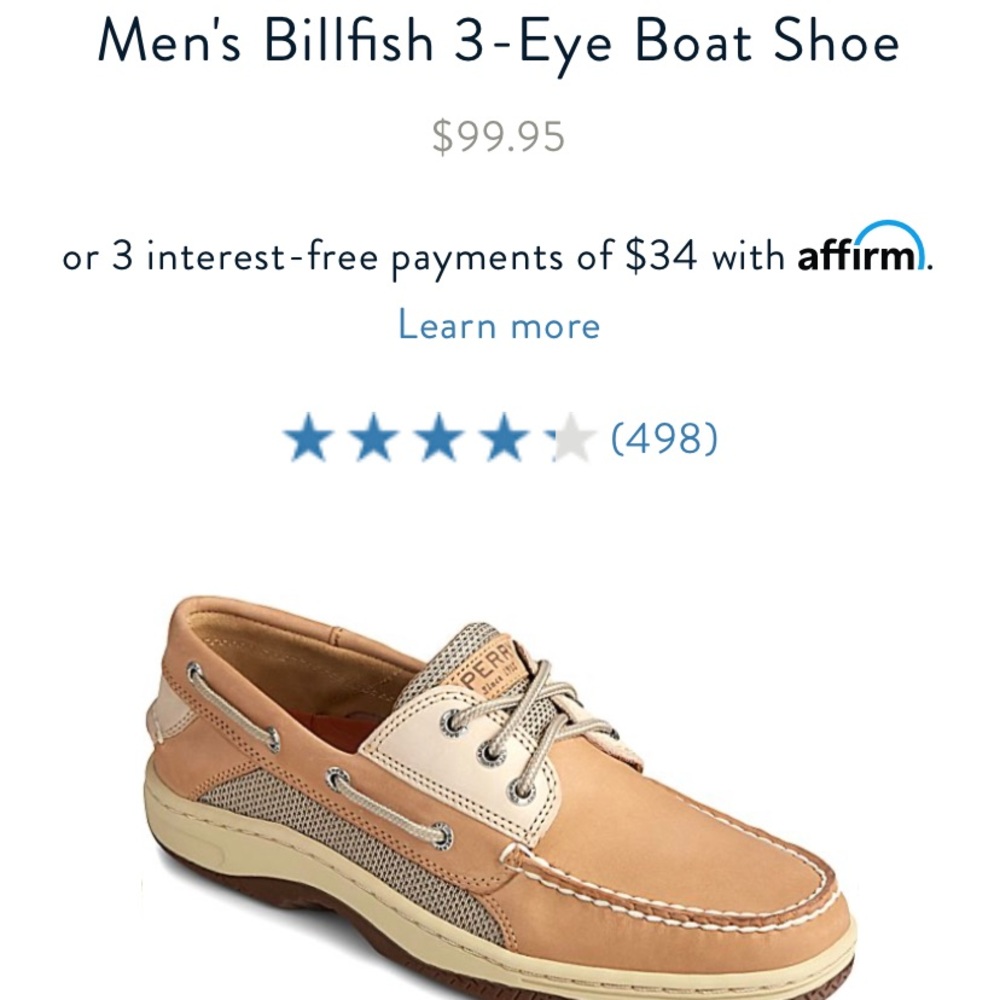
Task: Select the boat shoe product image
Action: coord(500,790)
